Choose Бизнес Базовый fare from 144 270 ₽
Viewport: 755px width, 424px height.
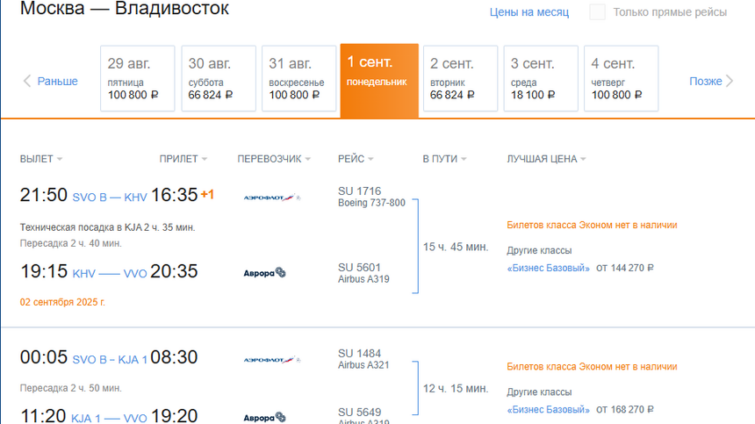(548, 268)
